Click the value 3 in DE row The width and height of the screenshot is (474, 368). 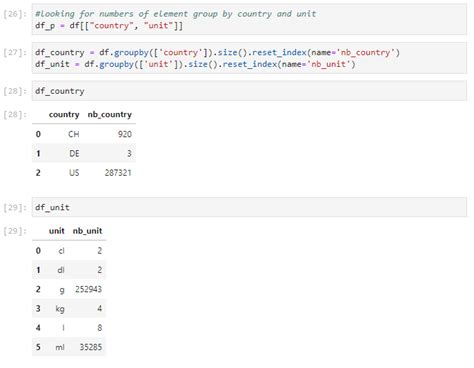[x=129, y=153]
